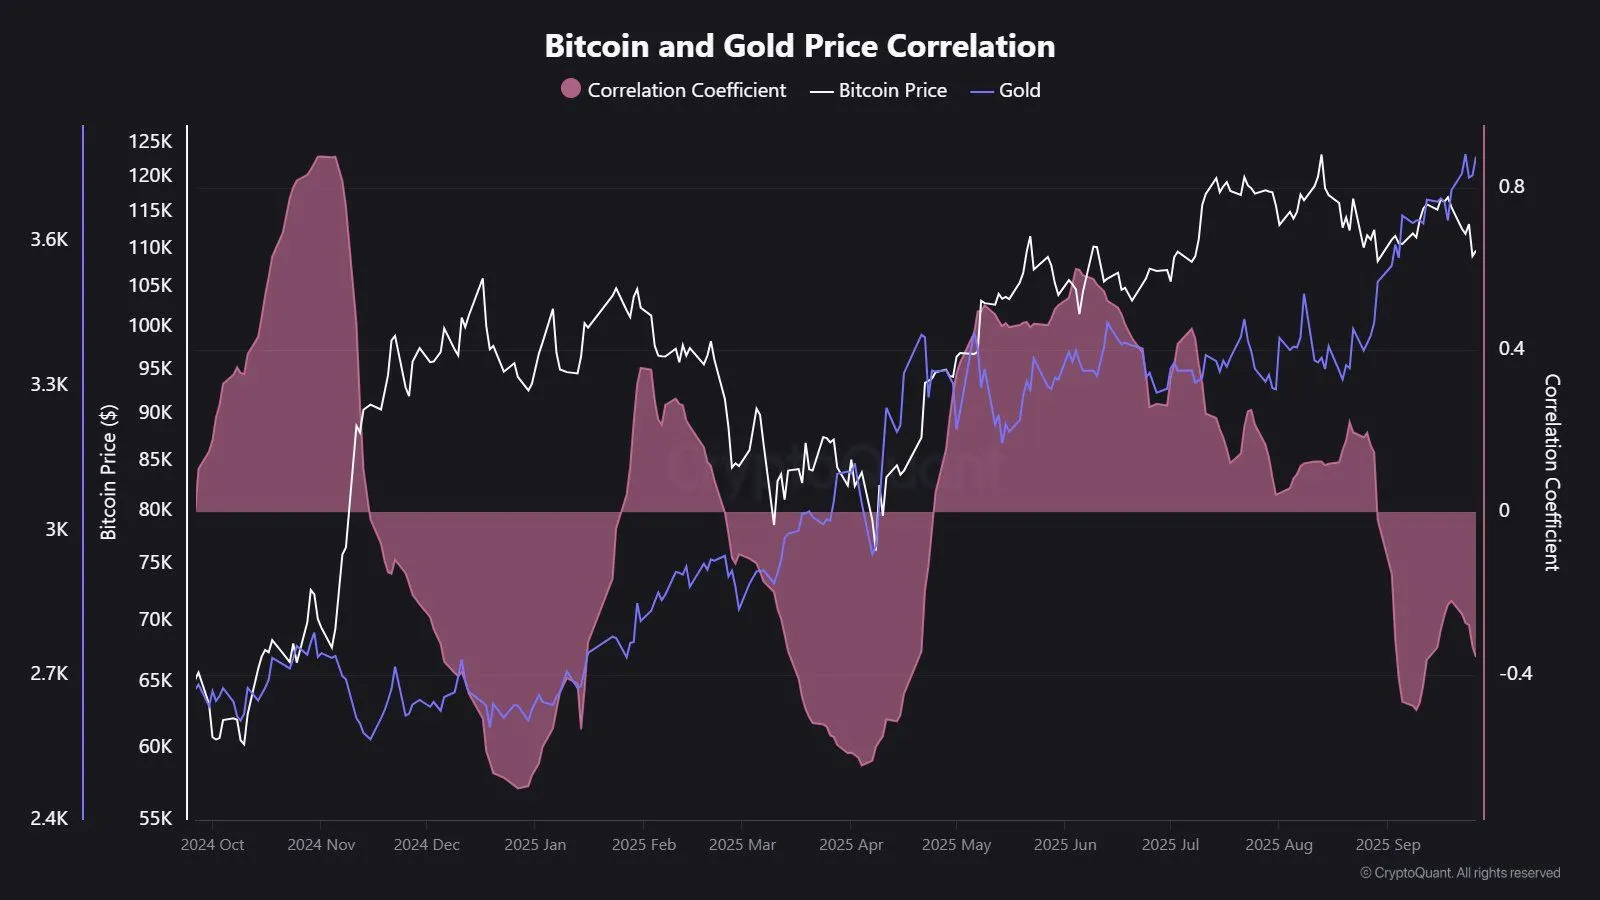Select the 2024 Oct x-axis label
1600x900 pixels.
tap(212, 845)
